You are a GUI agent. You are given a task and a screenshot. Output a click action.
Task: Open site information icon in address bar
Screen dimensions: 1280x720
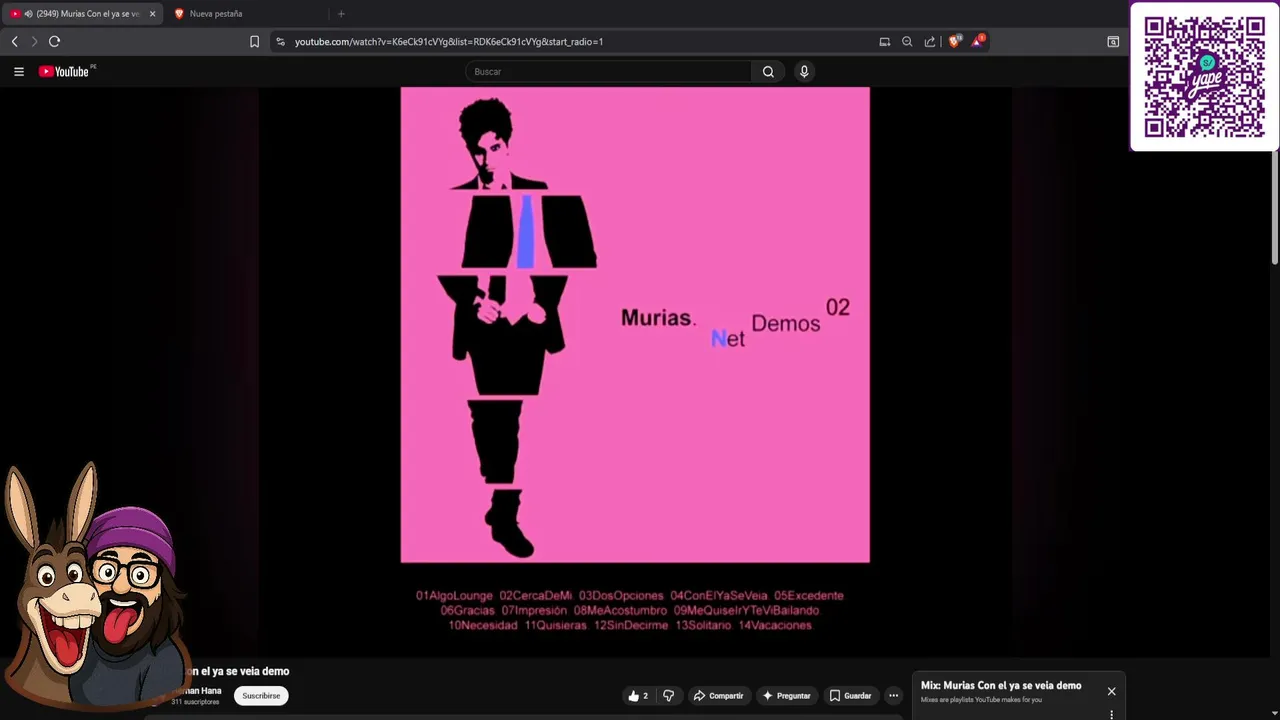(x=280, y=42)
